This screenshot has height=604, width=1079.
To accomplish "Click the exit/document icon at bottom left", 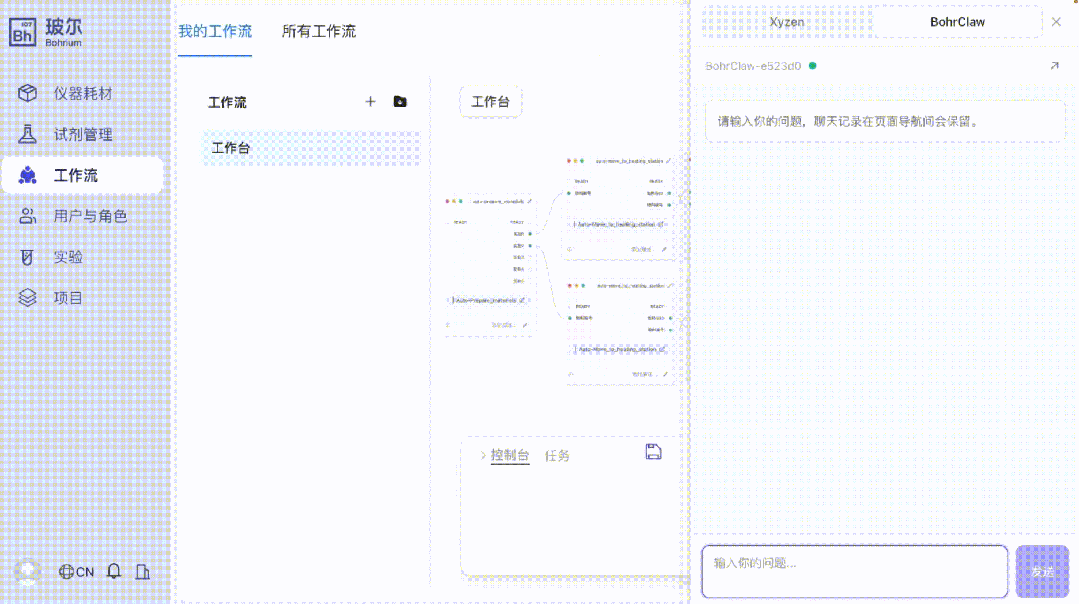I will coord(142,571).
